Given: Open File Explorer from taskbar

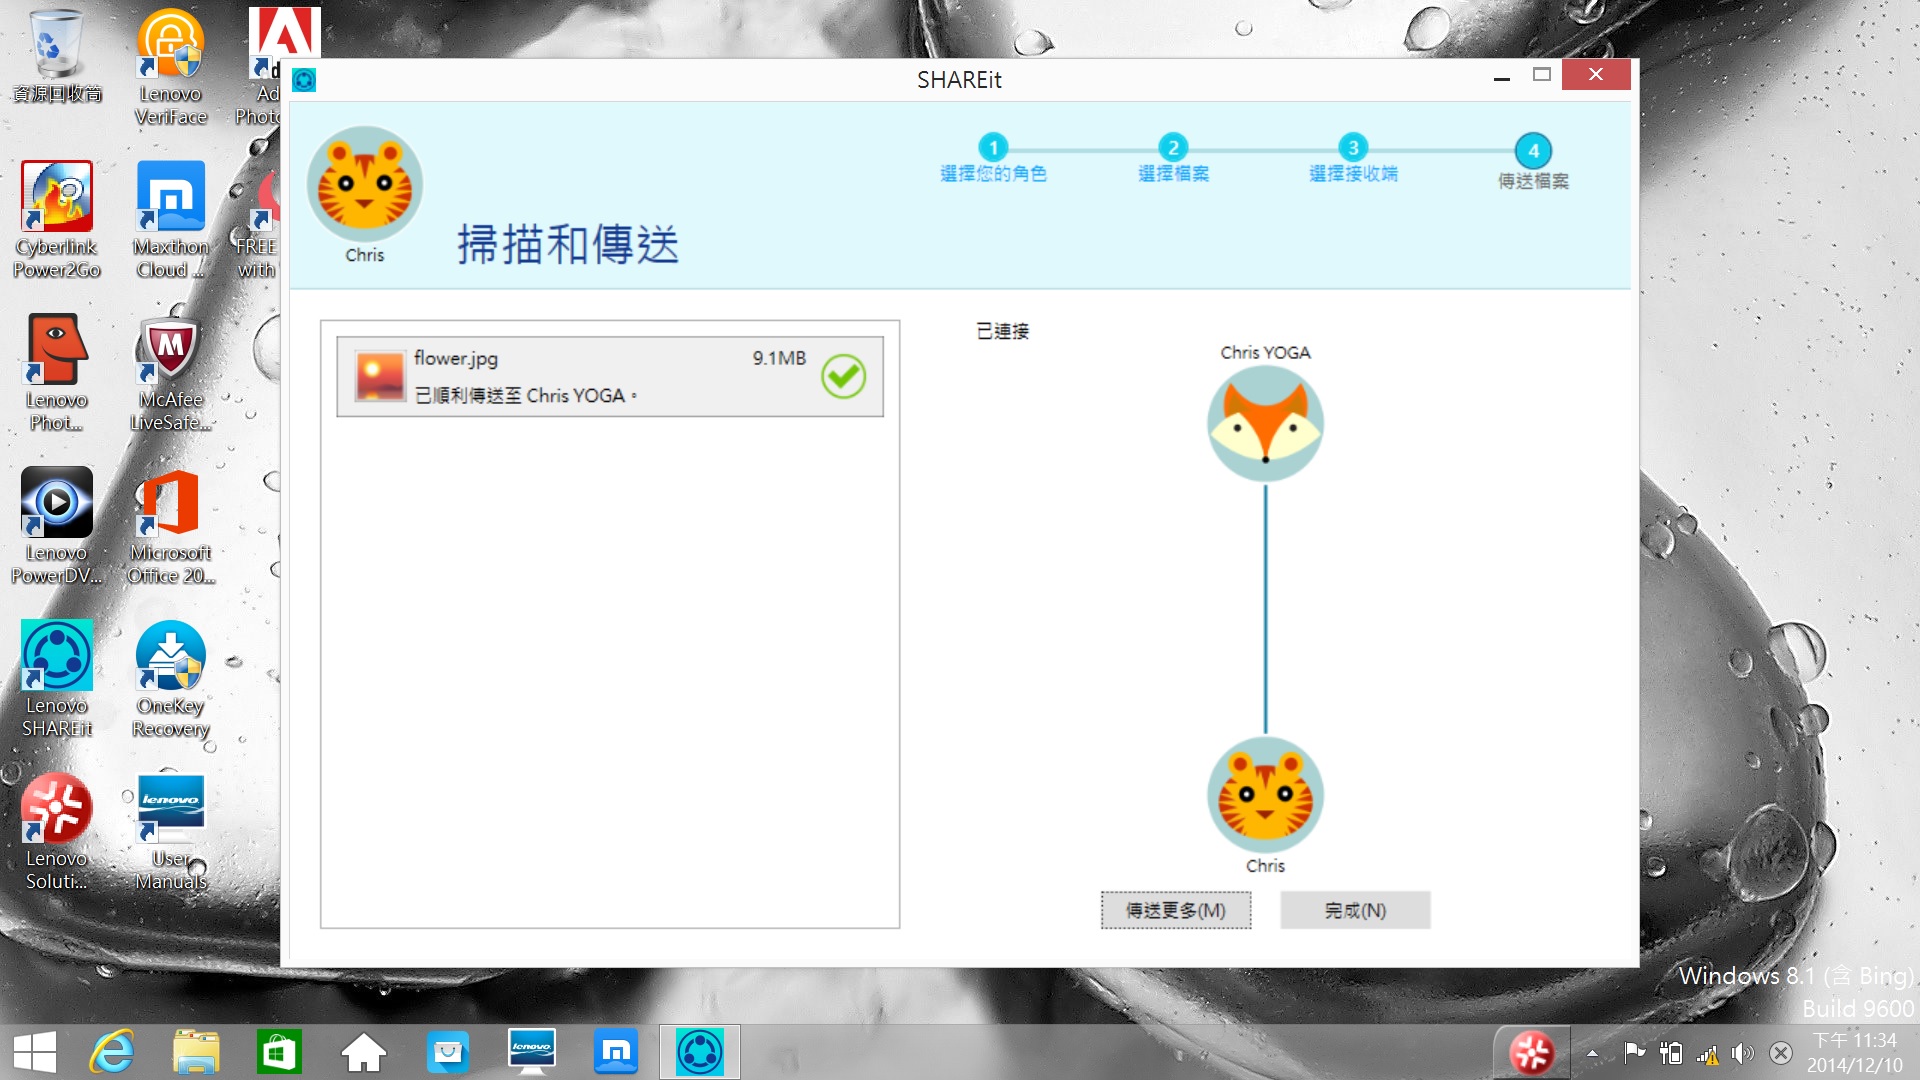Looking at the screenshot, I should point(196,1052).
